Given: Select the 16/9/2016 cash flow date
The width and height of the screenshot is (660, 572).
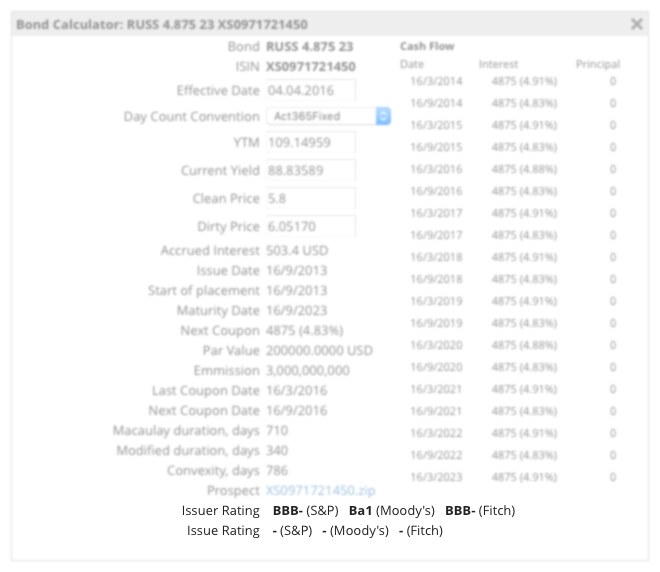Looking at the screenshot, I should 436,191.
